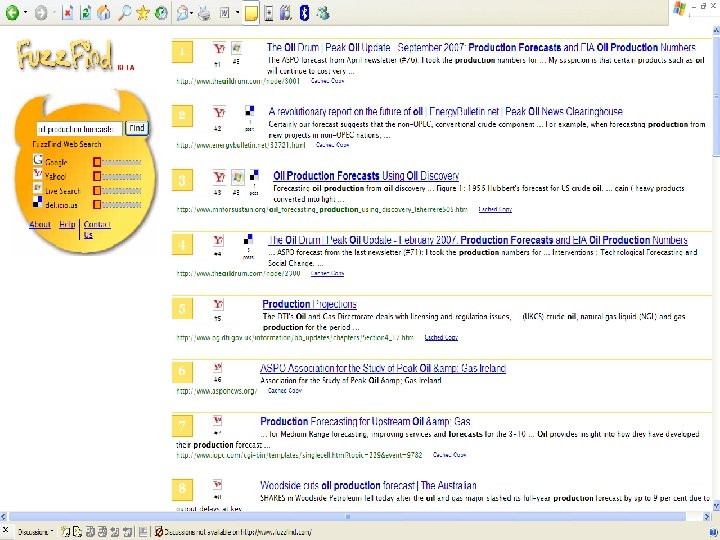Adjust the Yahoo! weight slider
The width and height of the screenshot is (720, 540).
click(117, 176)
